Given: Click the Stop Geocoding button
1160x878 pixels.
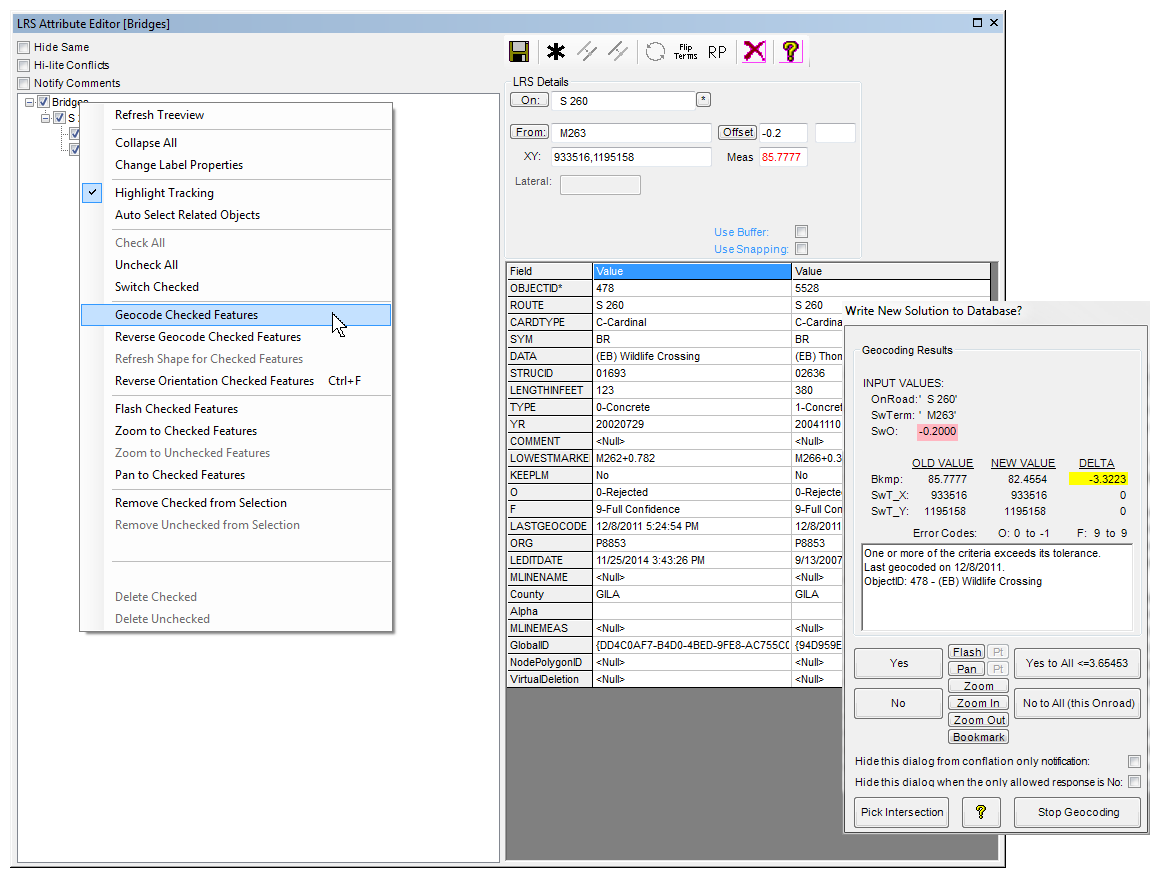Looking at the screenshot, I should [x=1078, y=812].
